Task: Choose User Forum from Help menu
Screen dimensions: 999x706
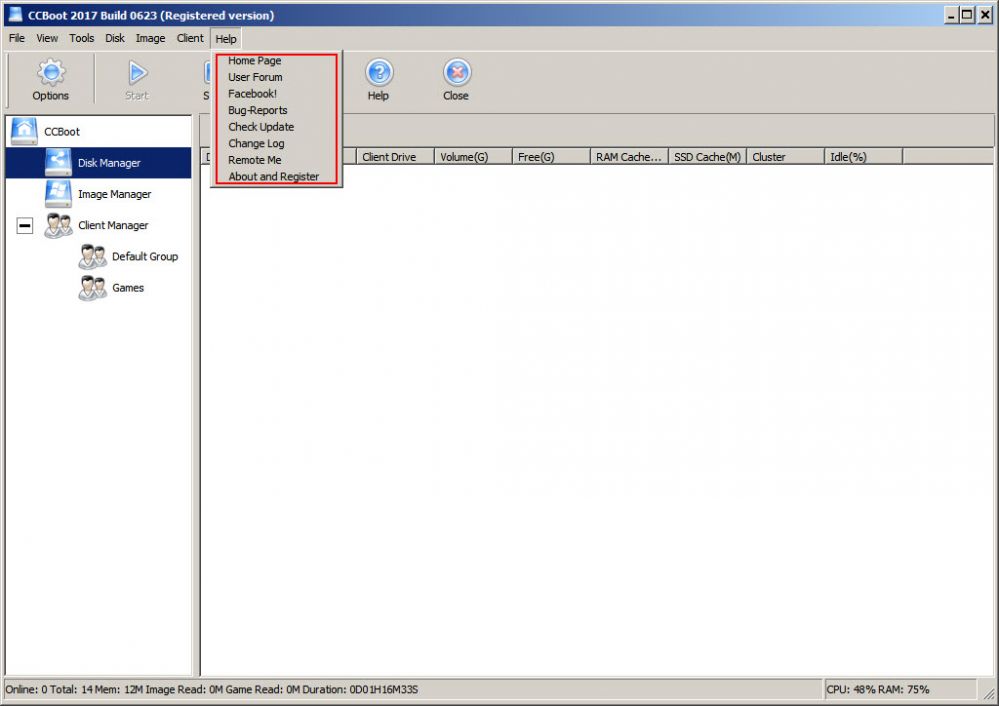Action: [x=255, y=77]
